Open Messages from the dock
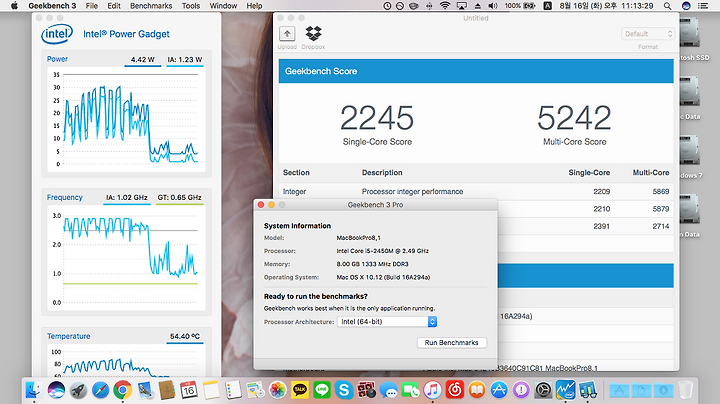 pos(388,391)
